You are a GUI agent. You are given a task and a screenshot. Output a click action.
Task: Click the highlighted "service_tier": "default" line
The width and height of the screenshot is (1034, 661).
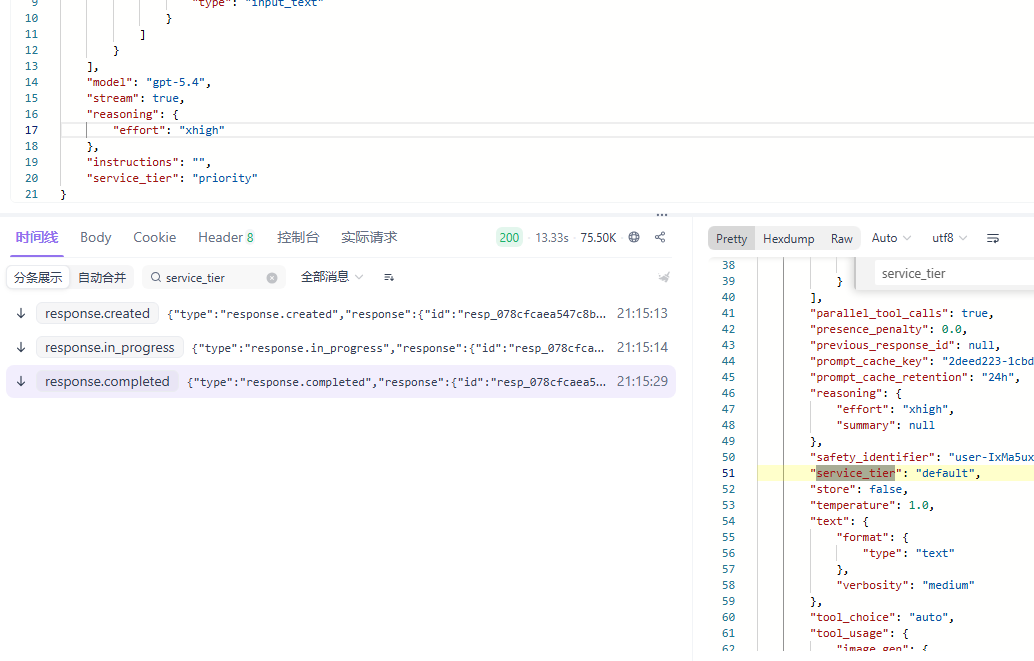pyautogui.click(x=896, y=473)
